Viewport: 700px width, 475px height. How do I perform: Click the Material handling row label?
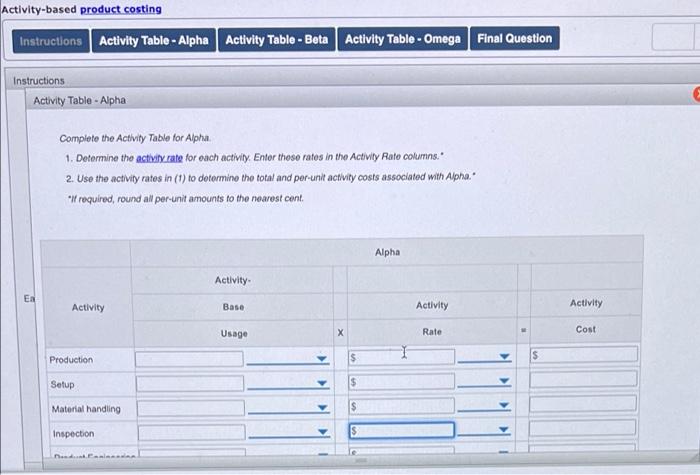click(x=86, y=409)
